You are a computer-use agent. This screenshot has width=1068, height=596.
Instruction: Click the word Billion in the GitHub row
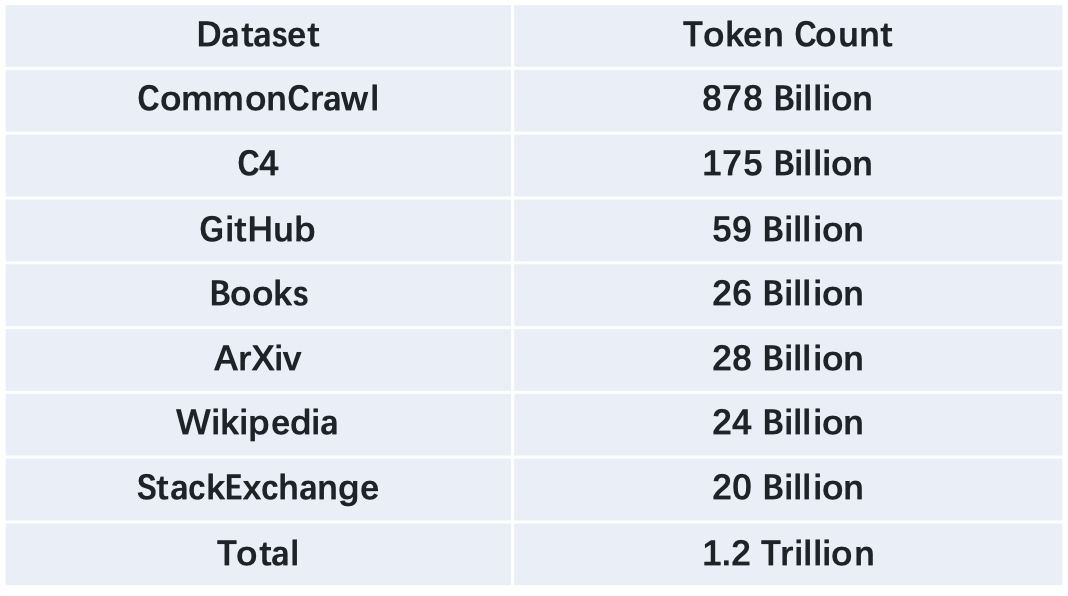click(x=813, y=230)
